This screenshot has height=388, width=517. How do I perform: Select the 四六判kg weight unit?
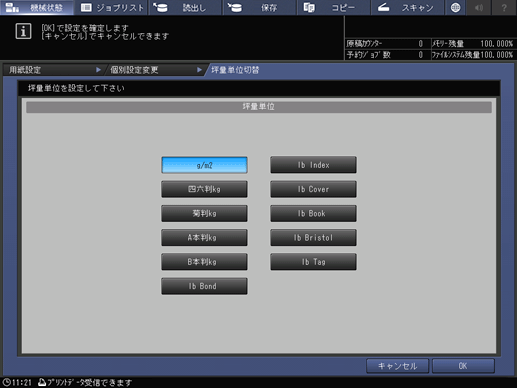[204, 189]
